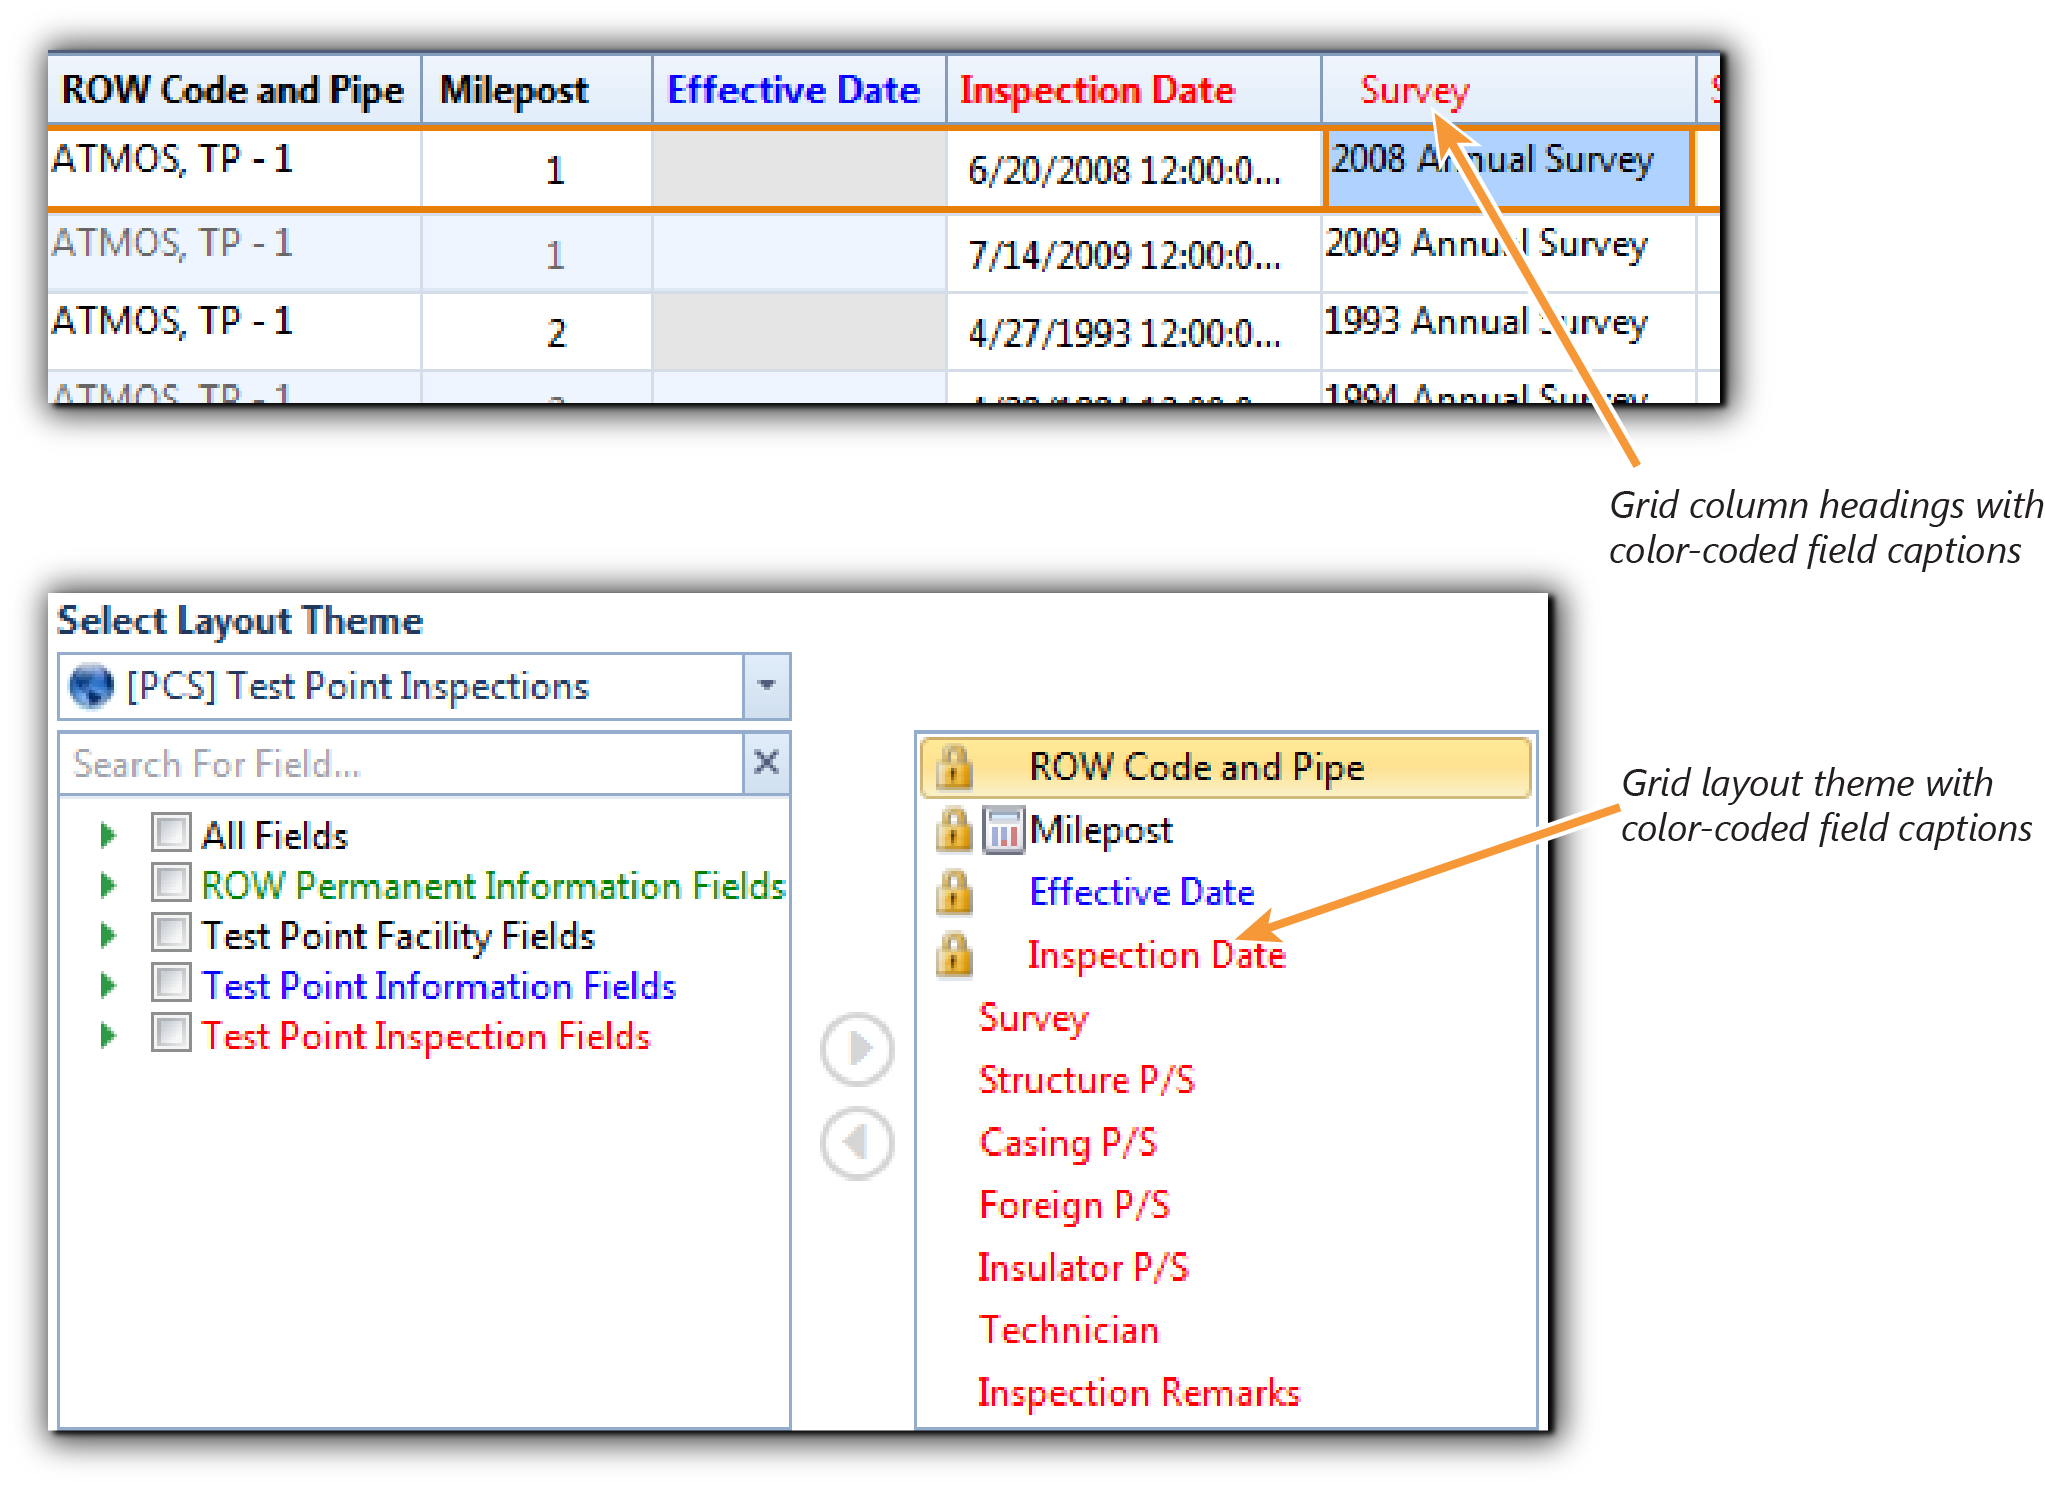Move selected field right with arrow button
2045x1488 pixels.
coord(857,1049)
